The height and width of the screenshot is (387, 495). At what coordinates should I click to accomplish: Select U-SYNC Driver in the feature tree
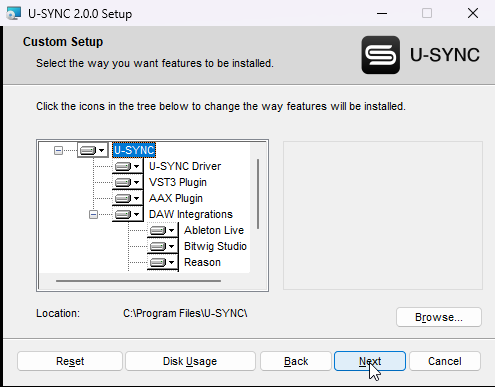[x=185, y=166]
